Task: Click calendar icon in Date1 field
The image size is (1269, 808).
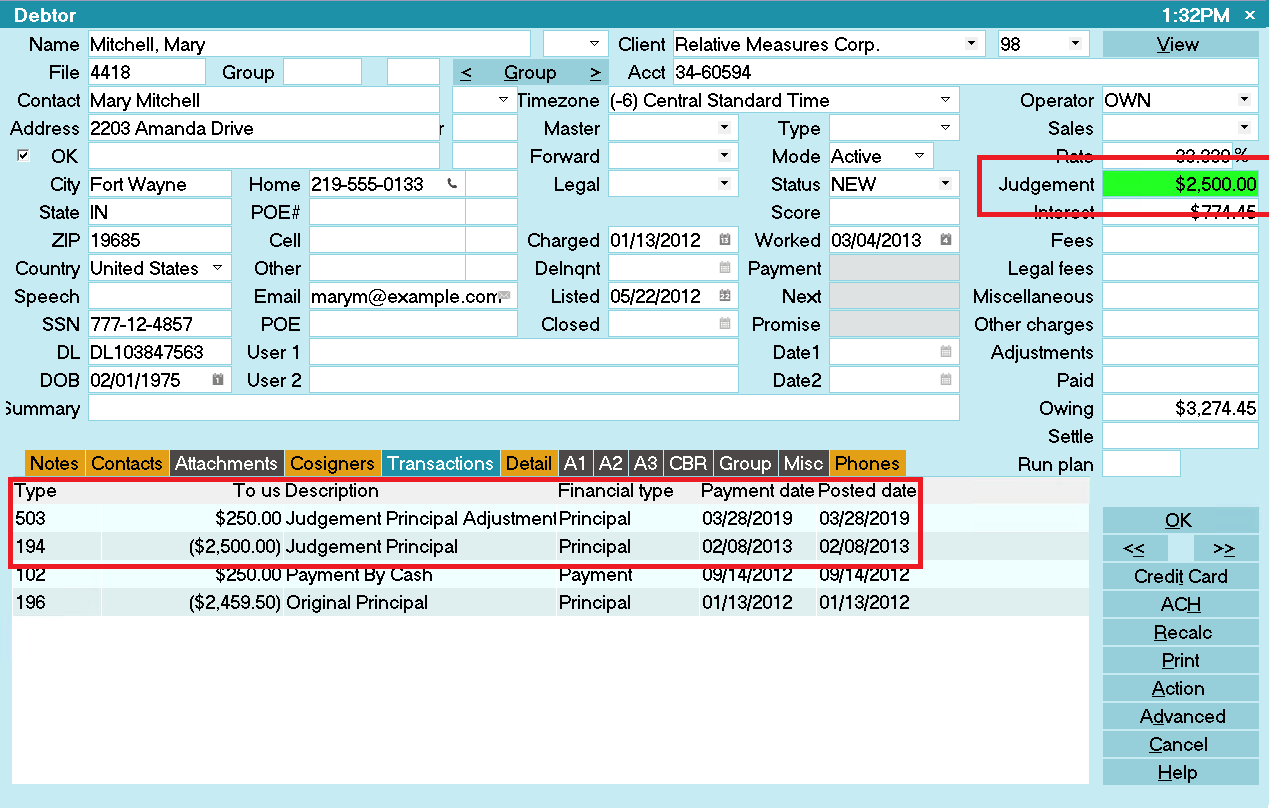Action: coord(945,353)
